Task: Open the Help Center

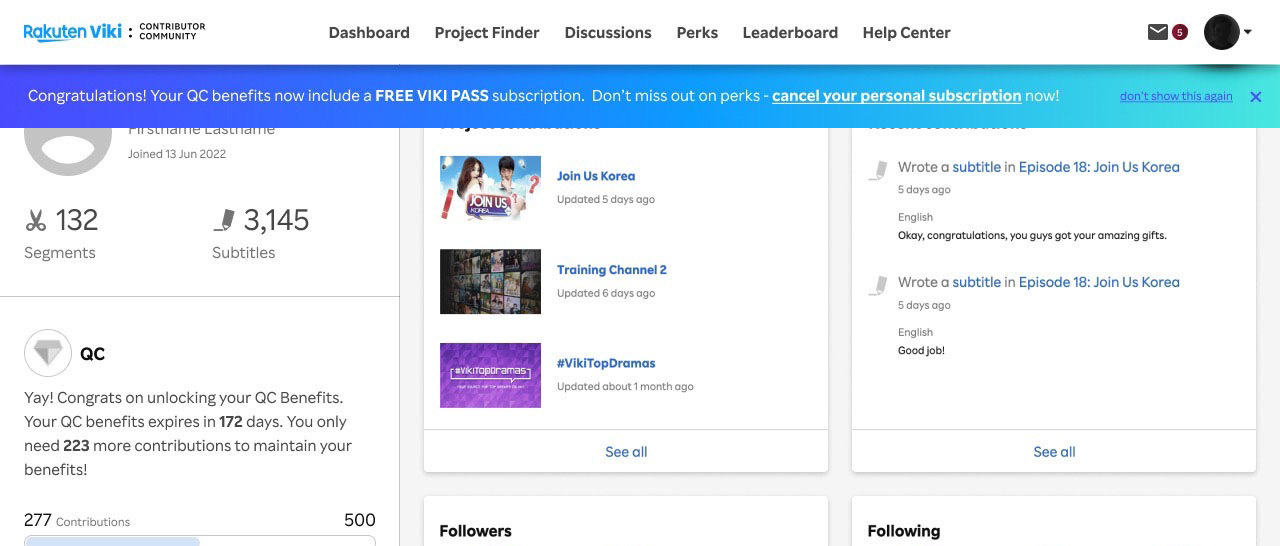Action: (906, 32)
